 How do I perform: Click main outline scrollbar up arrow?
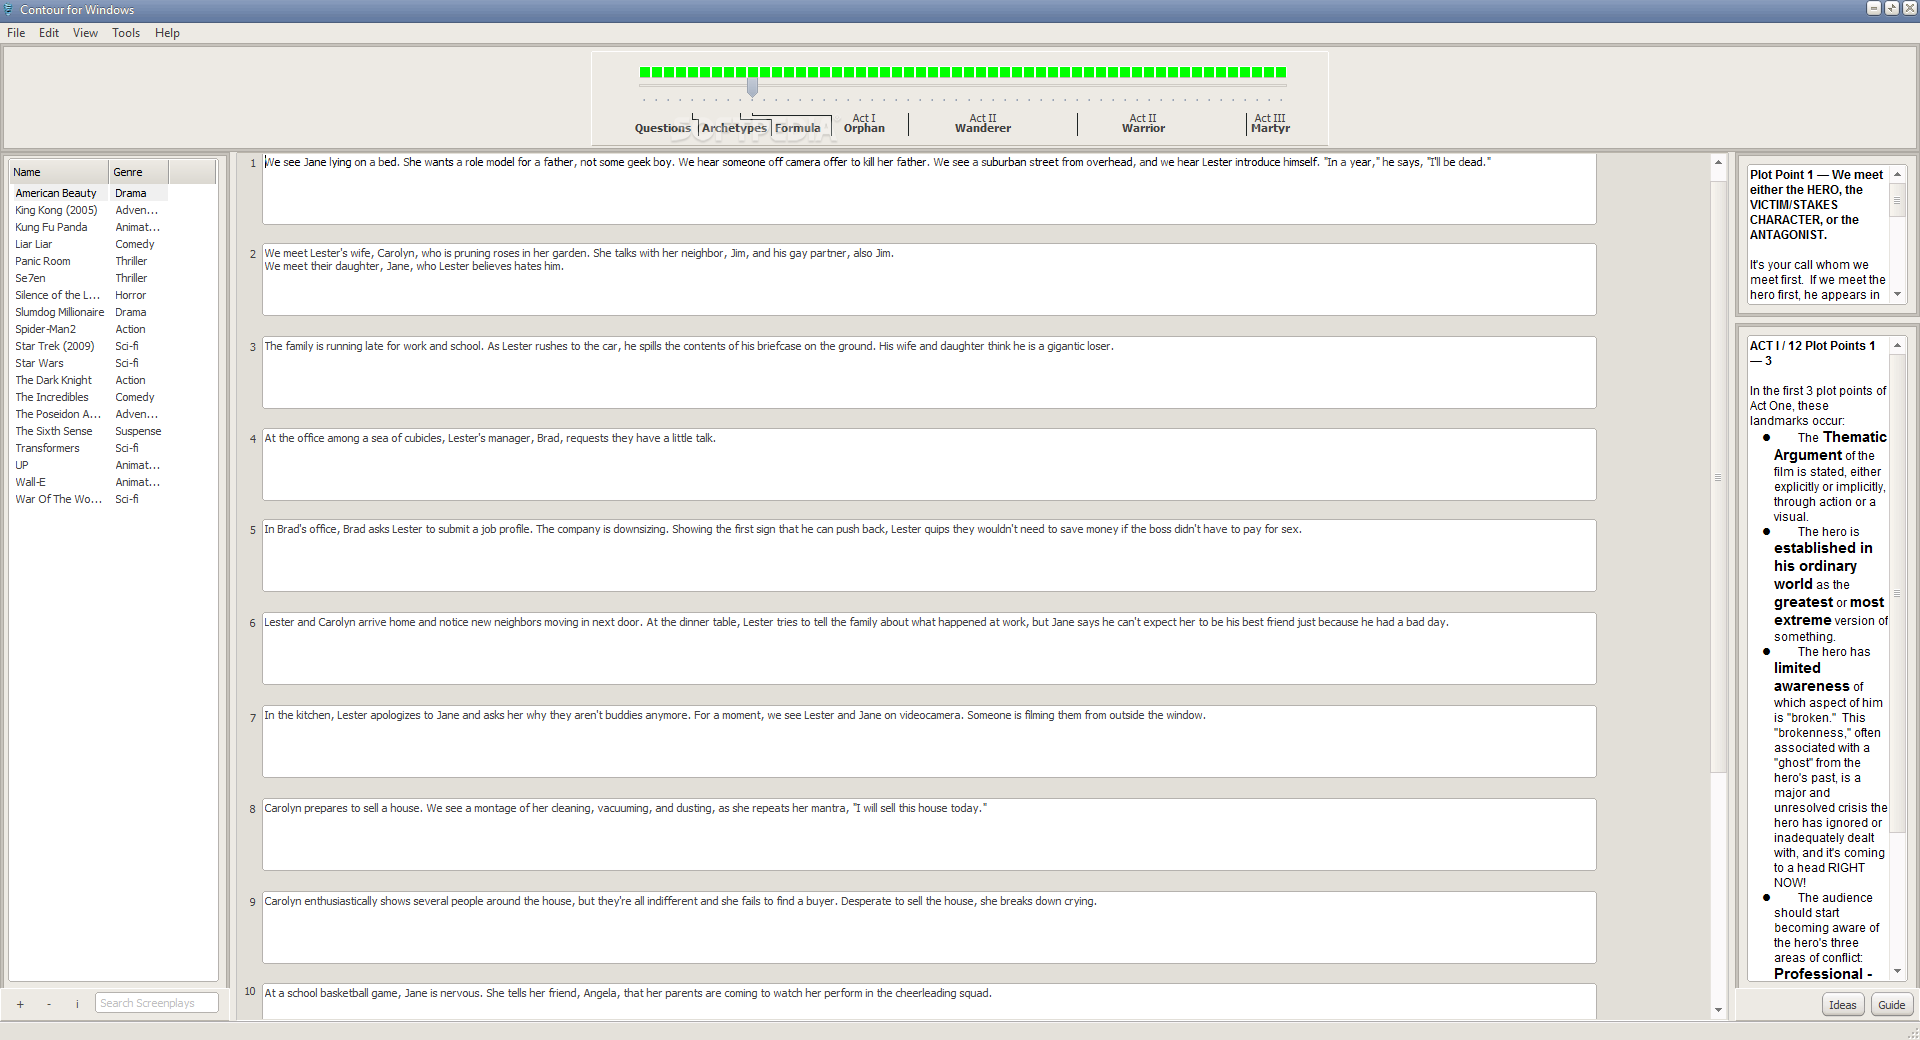(1718, 162)
